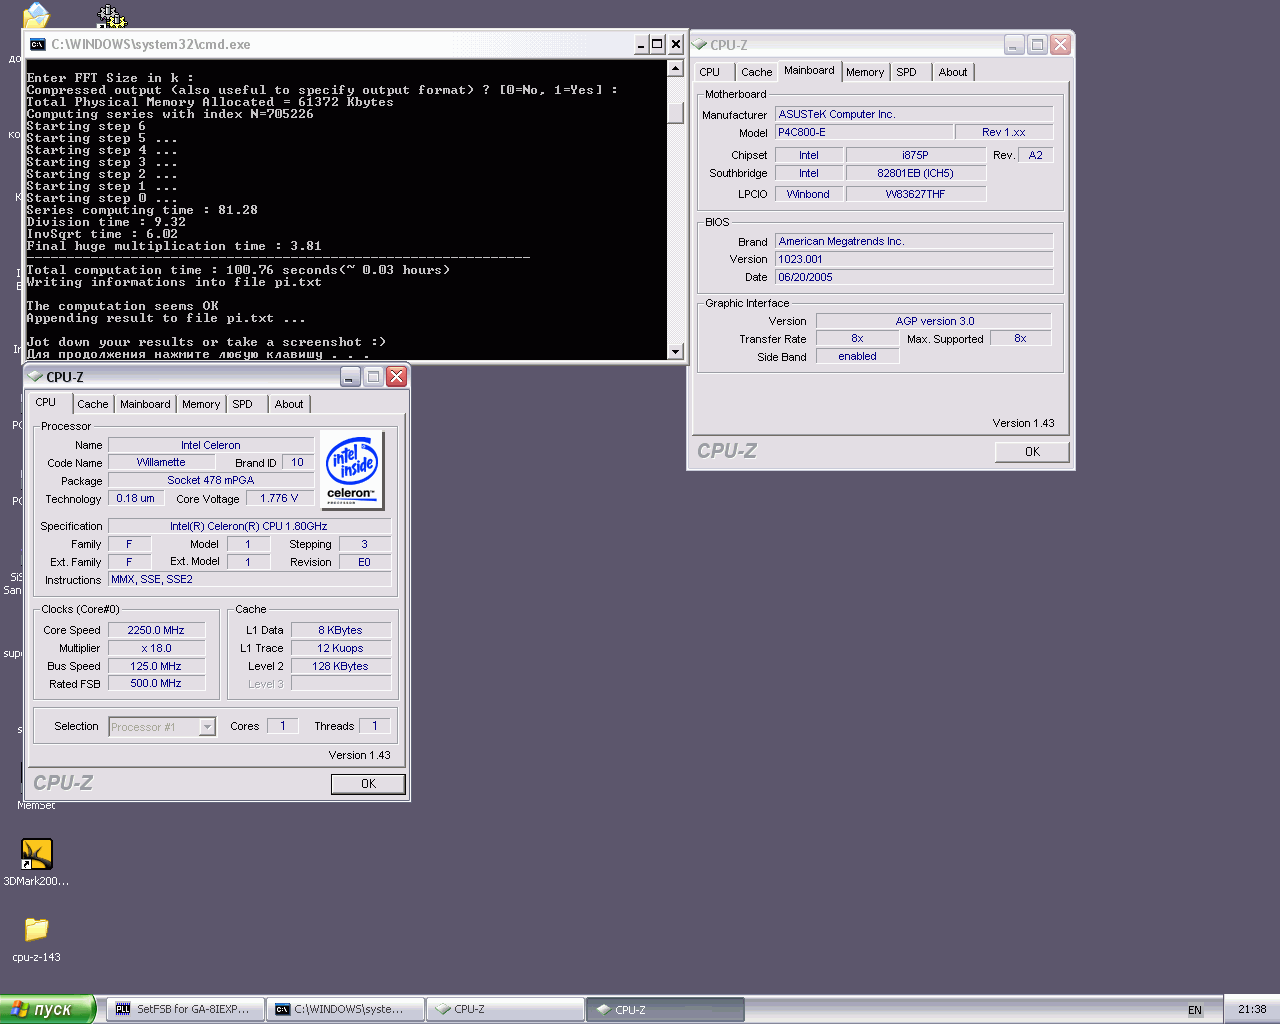Switch to SetFSB for GA-8IEXP taskbar item
Image resolution: width=1280 pixels, height=1024 pixels.
pos(185,1009)
